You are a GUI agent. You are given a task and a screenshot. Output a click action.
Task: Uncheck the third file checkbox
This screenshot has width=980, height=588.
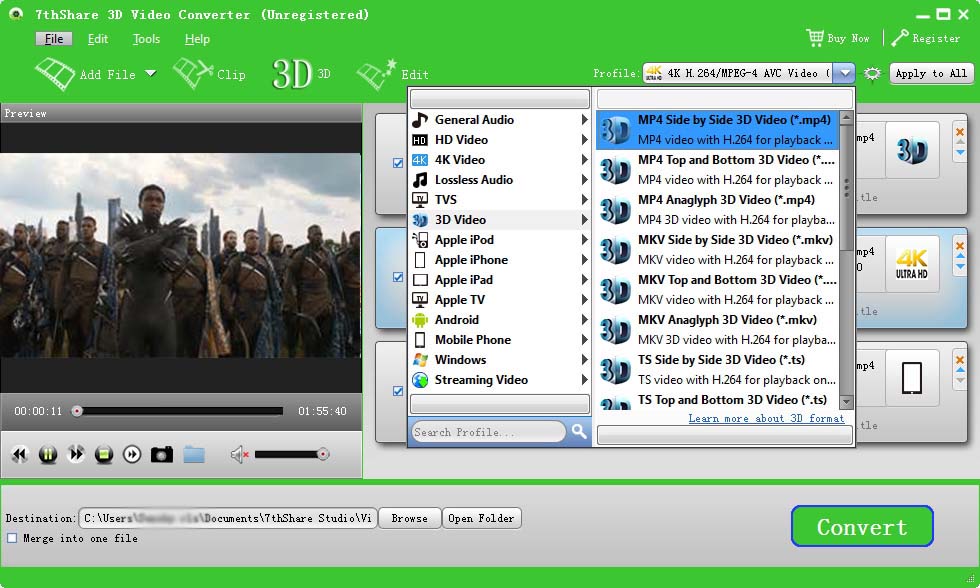(398, 391)
